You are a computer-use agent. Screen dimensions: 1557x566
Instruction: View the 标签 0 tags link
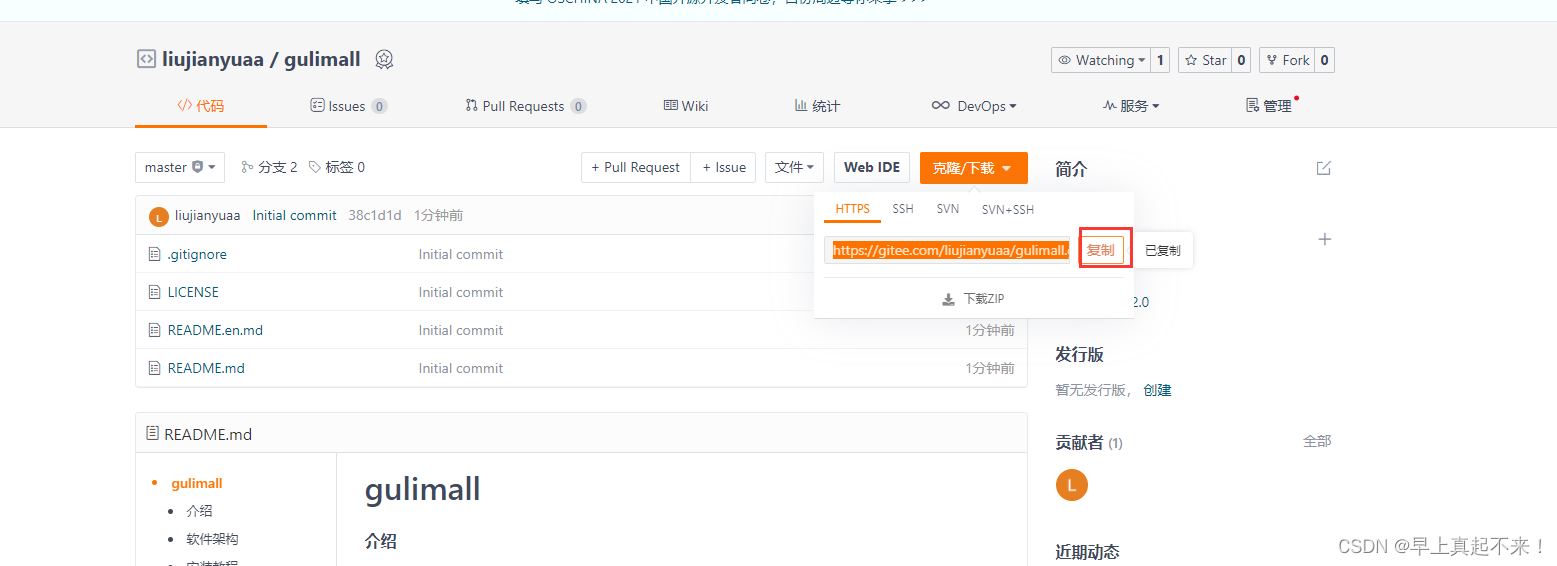pyautogui.click(x=337, y=167)
